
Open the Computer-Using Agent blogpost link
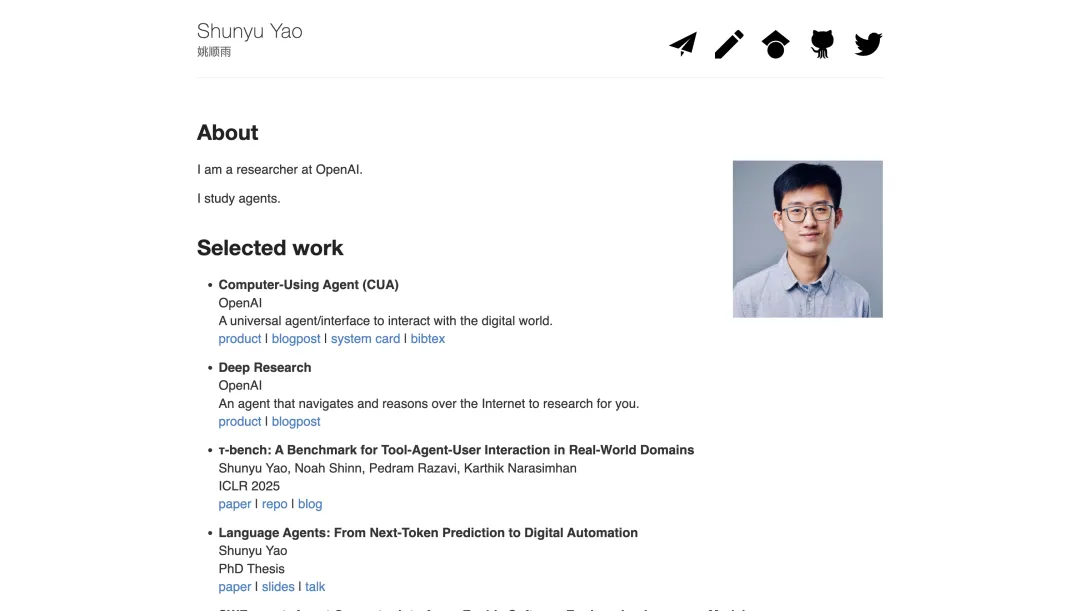(296, 339)
